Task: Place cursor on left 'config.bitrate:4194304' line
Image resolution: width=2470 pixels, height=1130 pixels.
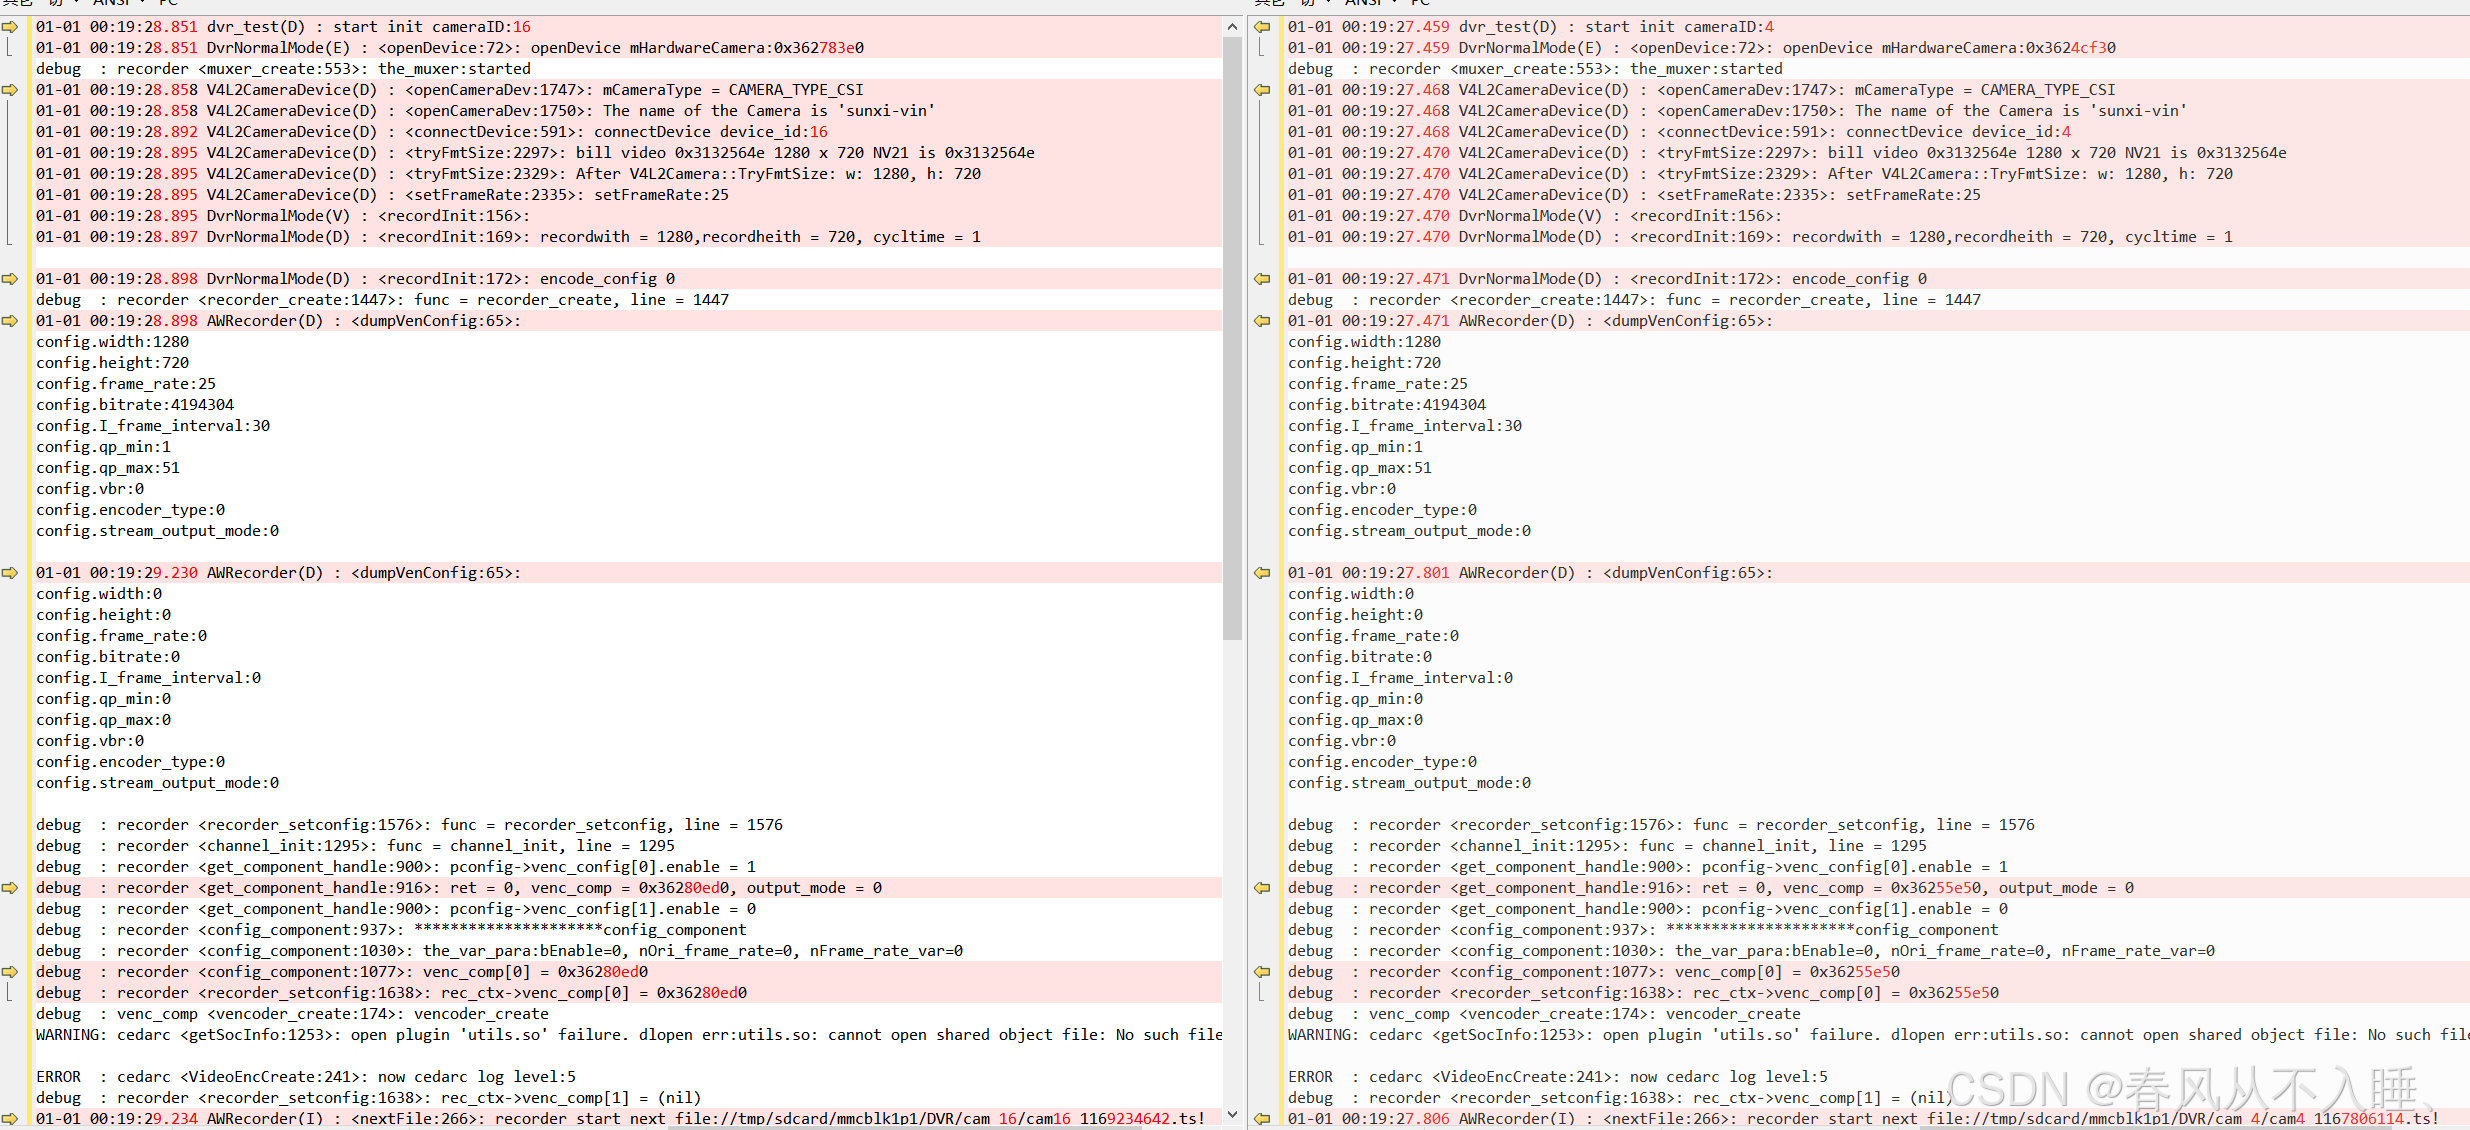Action: point(135,405)
